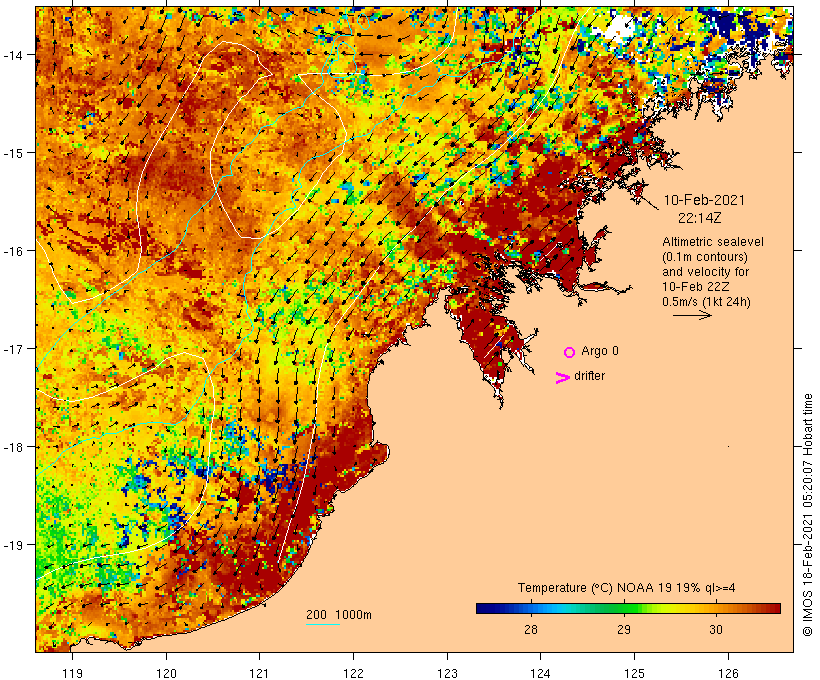The image size is (820, 680).
Task: Click the 'Argo 0' legend label
Action: point(600,351)
